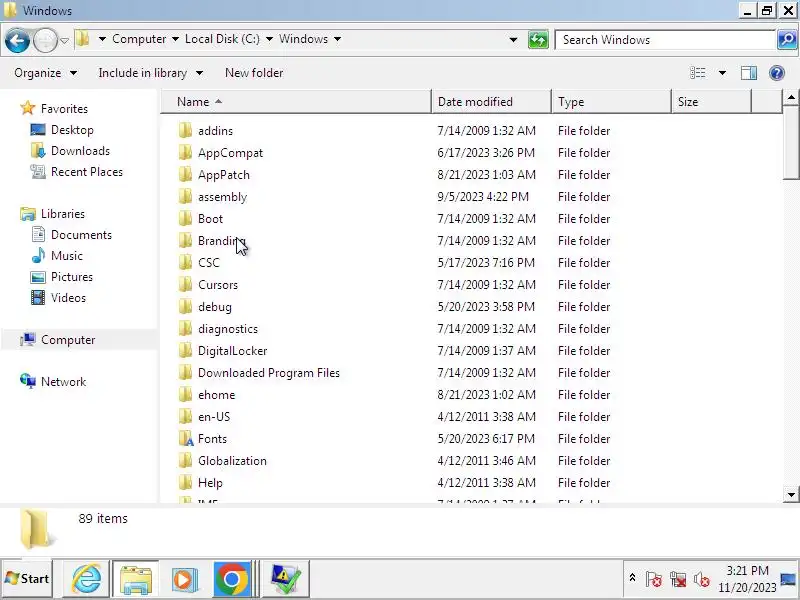Select the DigitalLocker folder name

pyautogui.click(x=233, y=351)
